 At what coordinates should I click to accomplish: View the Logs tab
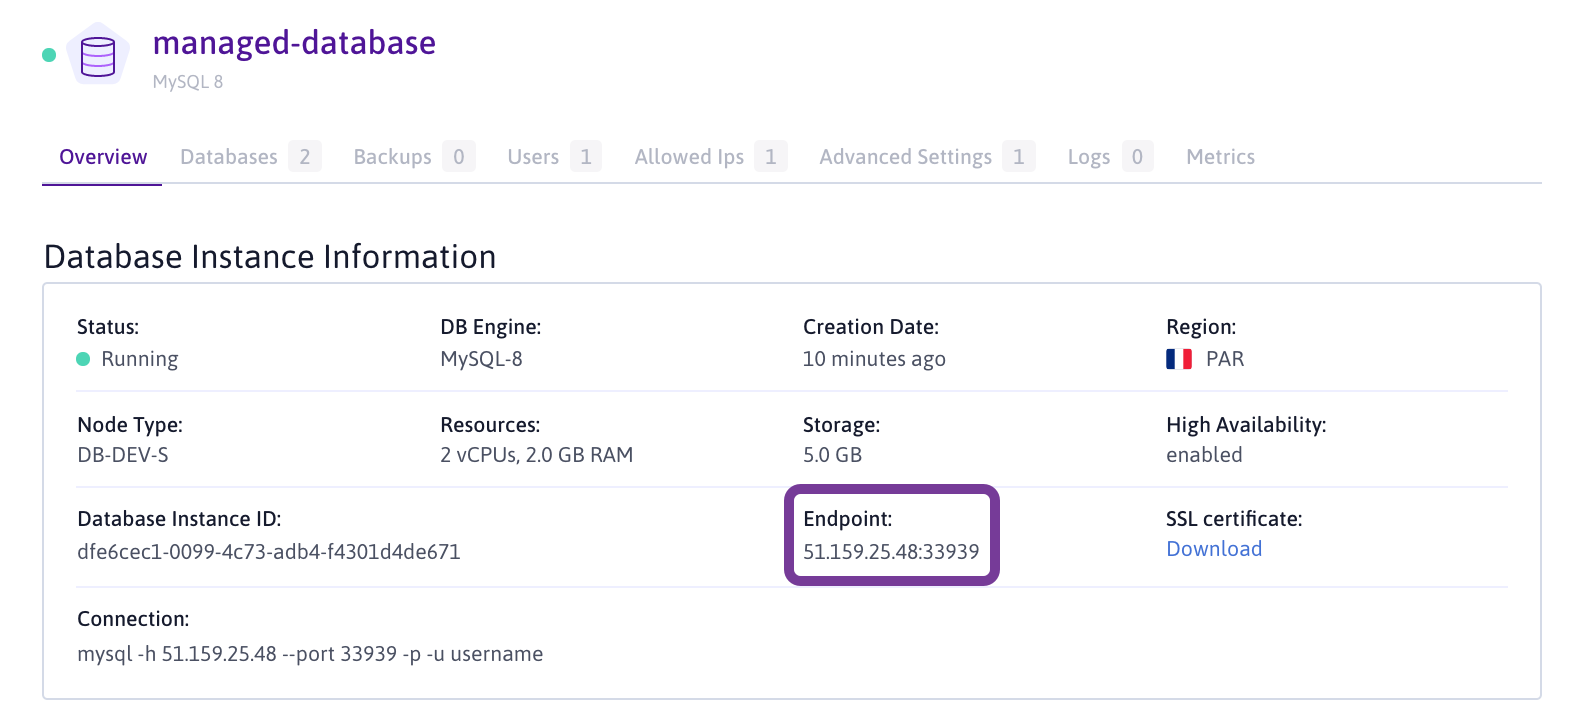tap(1088, 157)
